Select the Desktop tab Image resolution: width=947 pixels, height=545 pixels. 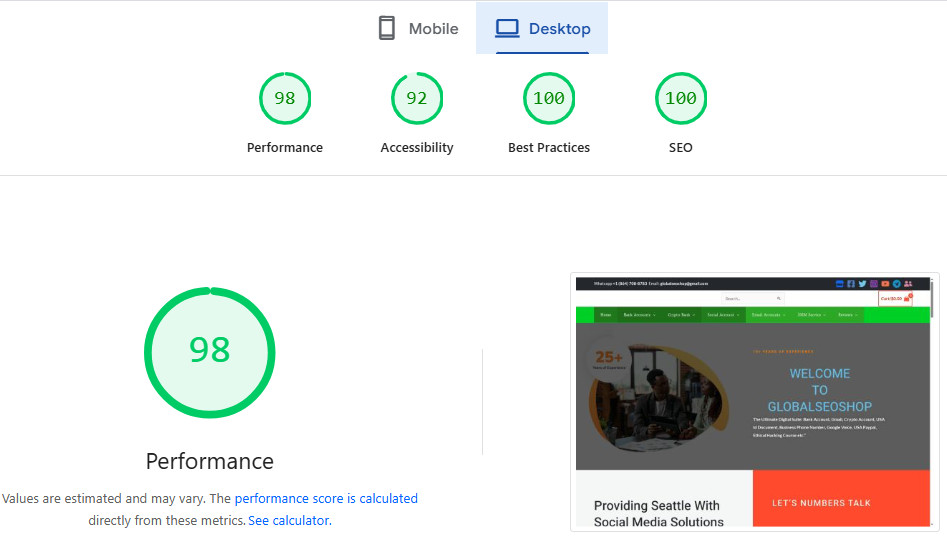(542, 28)
